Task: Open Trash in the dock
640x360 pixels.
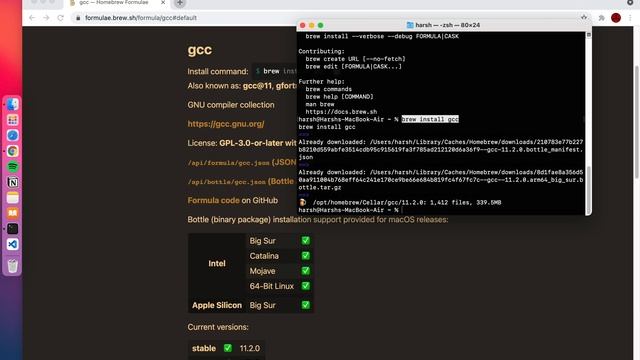Action: 12,266
